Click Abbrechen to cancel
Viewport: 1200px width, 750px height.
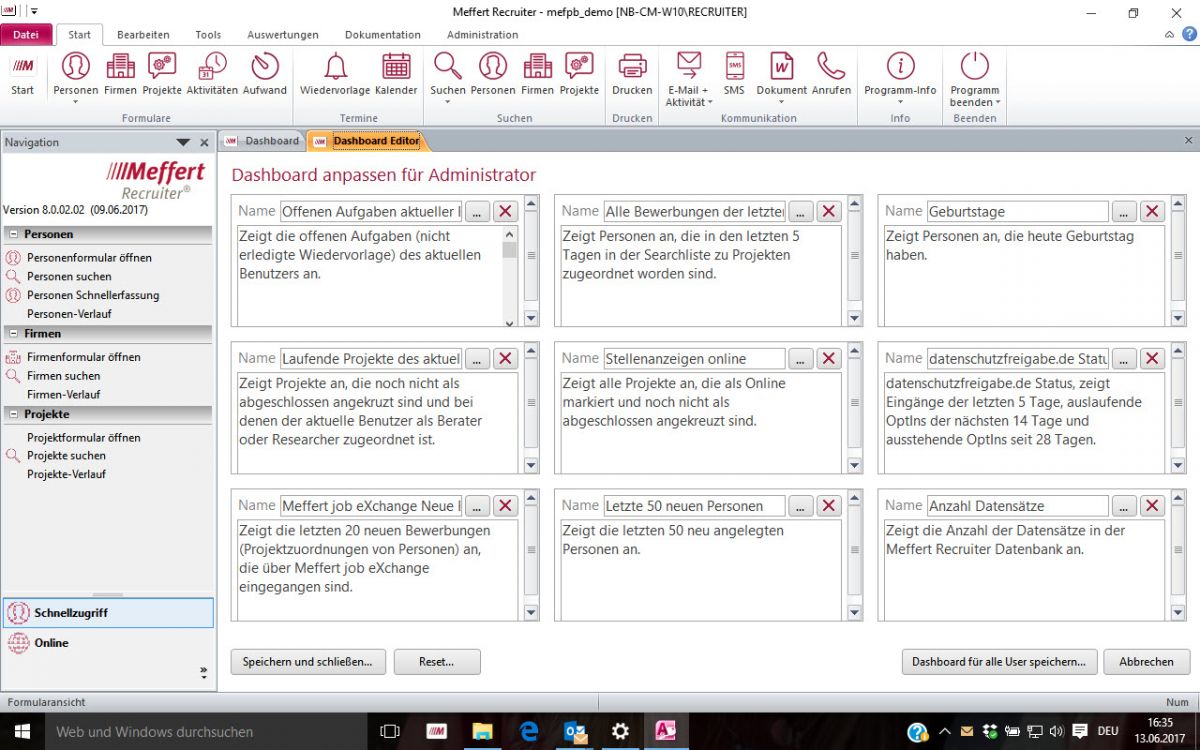tap(1147, 662)
